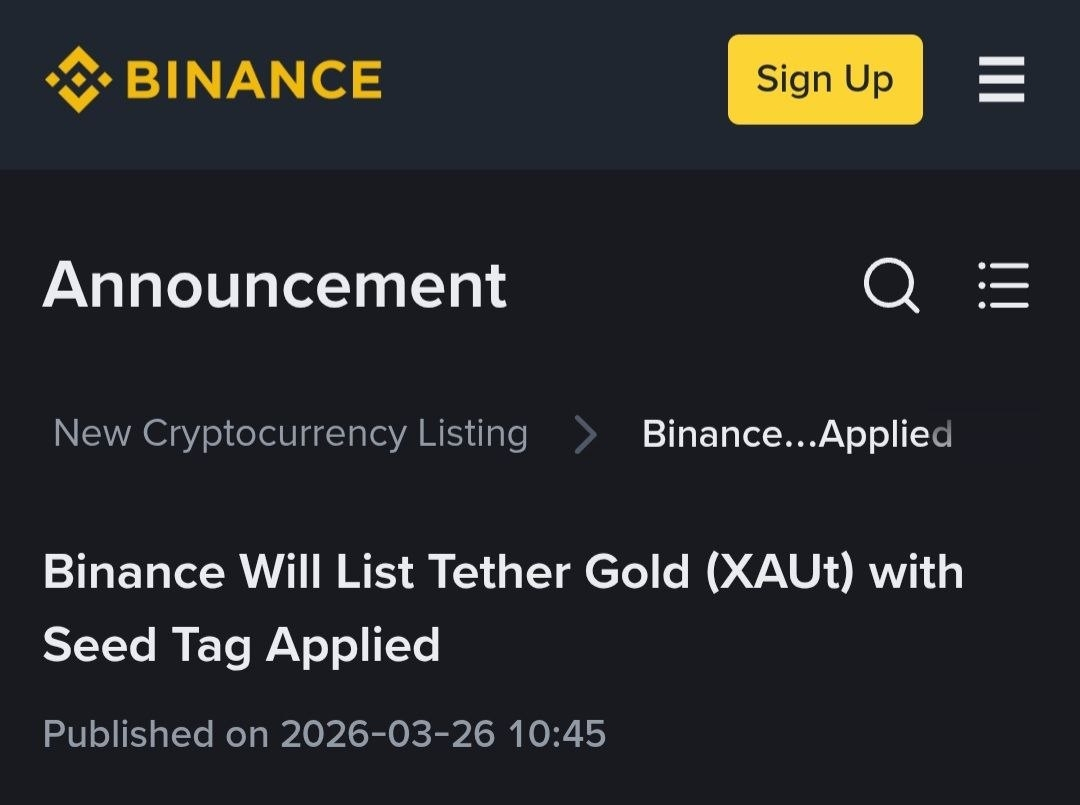
Task: Click the Announcement page heading
Action: point(275,285)
